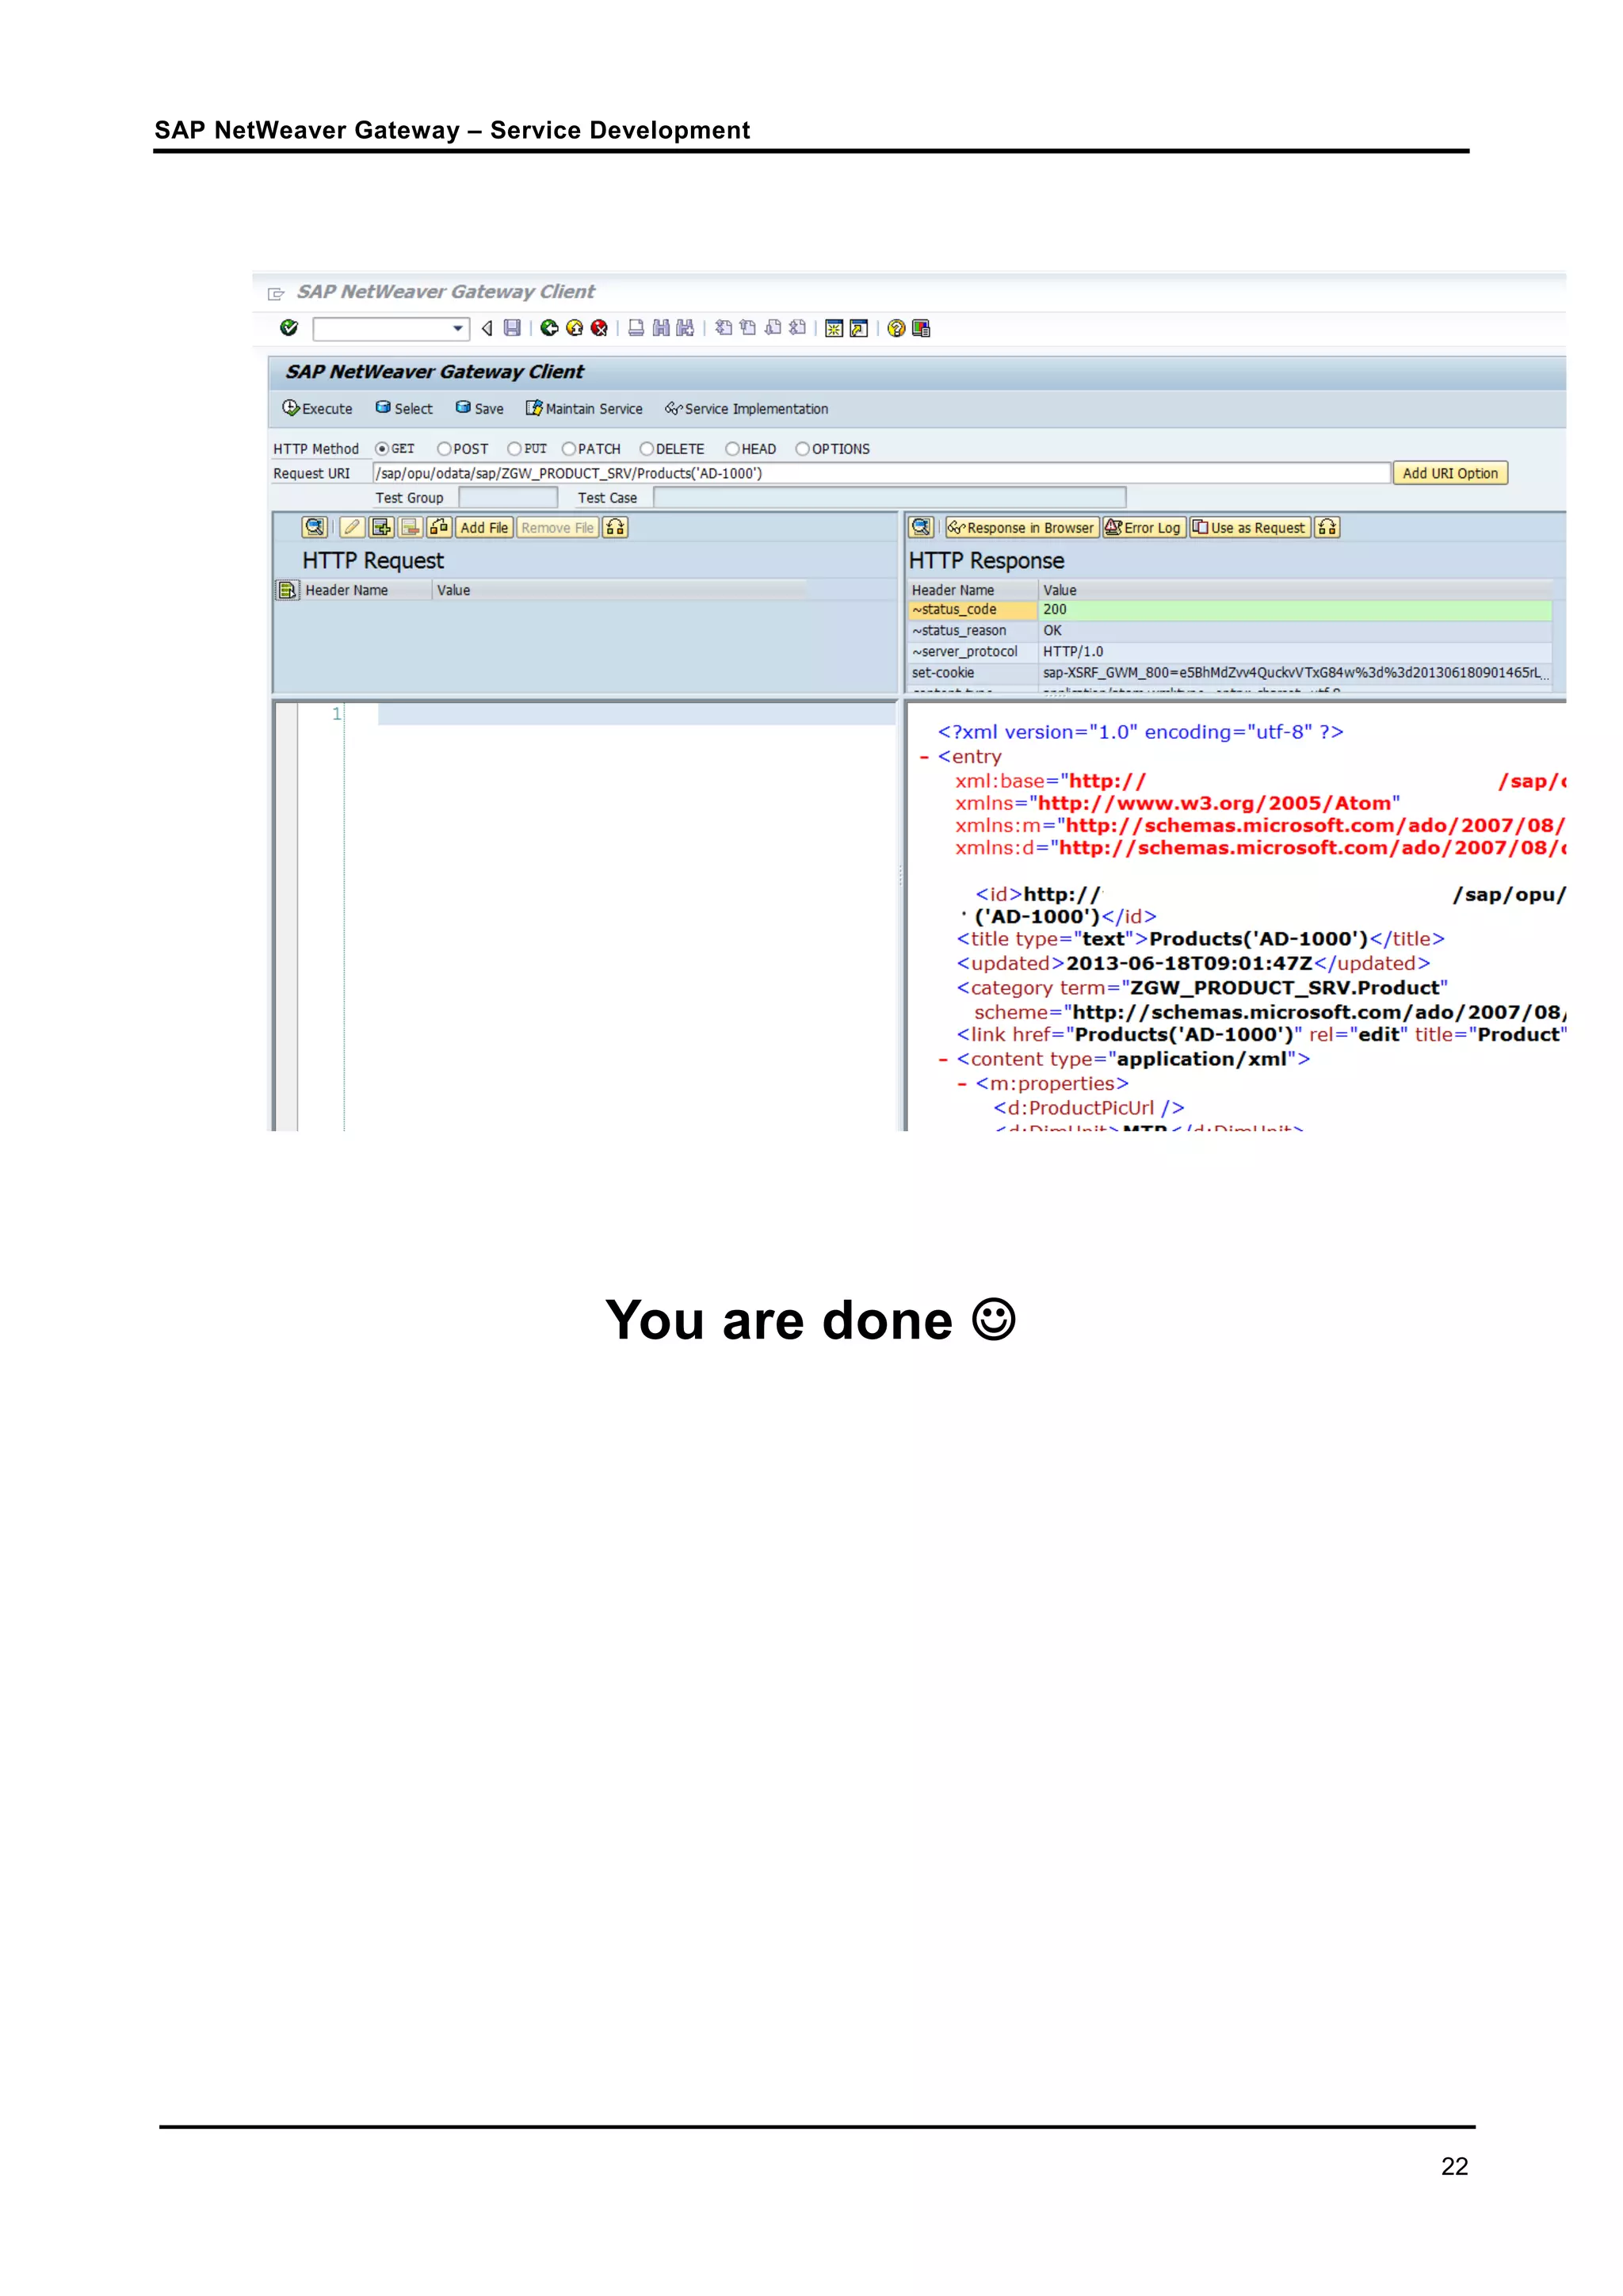Image resolution: width=1623 pixels, height=2296 pixels.
Task: Click the Find binoculars icon
Action: pos(661,328)
